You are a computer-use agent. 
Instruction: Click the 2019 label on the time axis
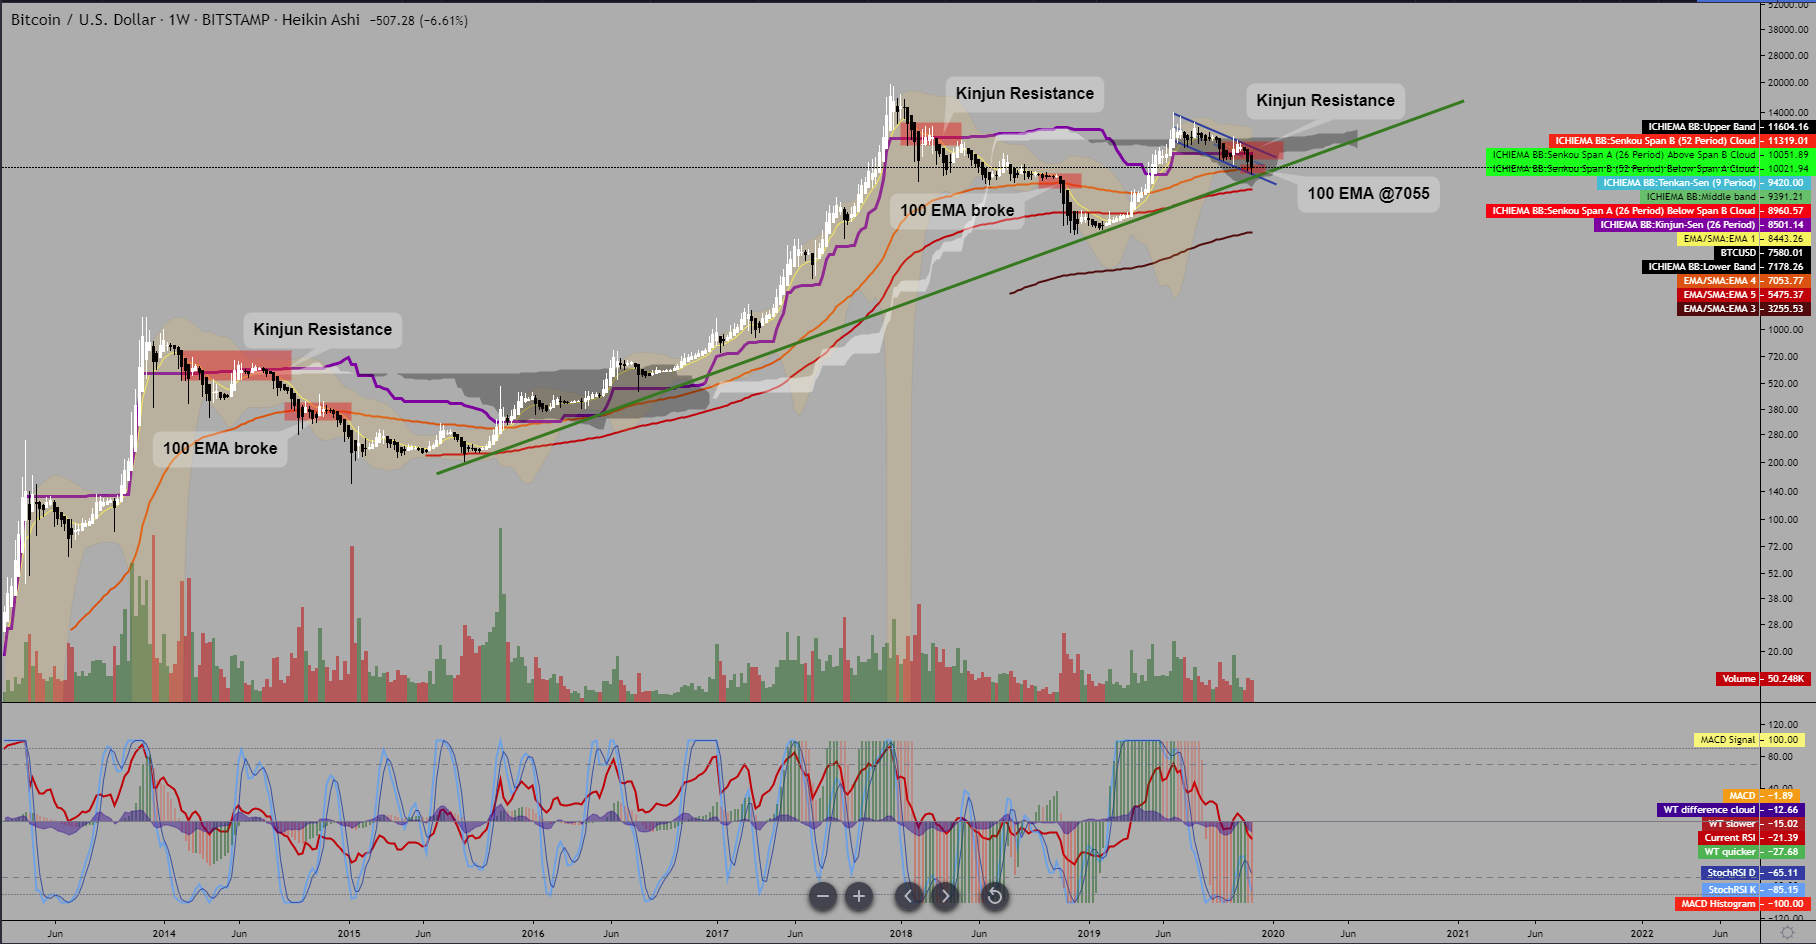pos(1088,934)
